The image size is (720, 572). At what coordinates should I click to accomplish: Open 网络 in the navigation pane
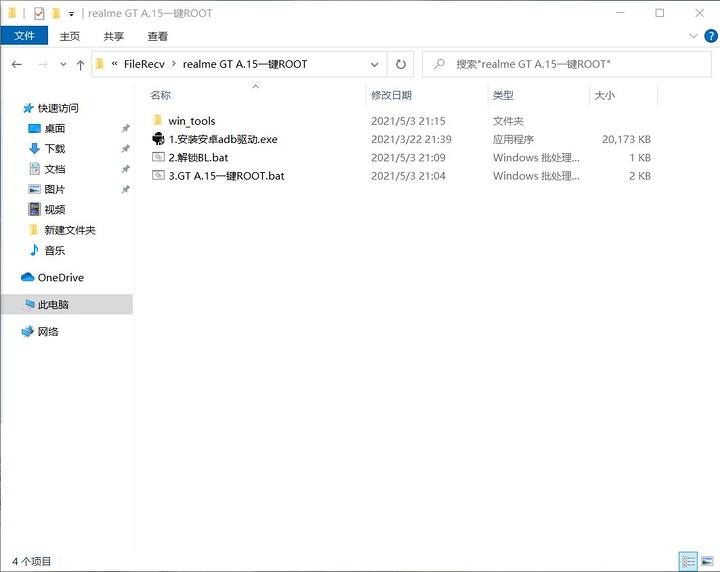click(48, 331)
